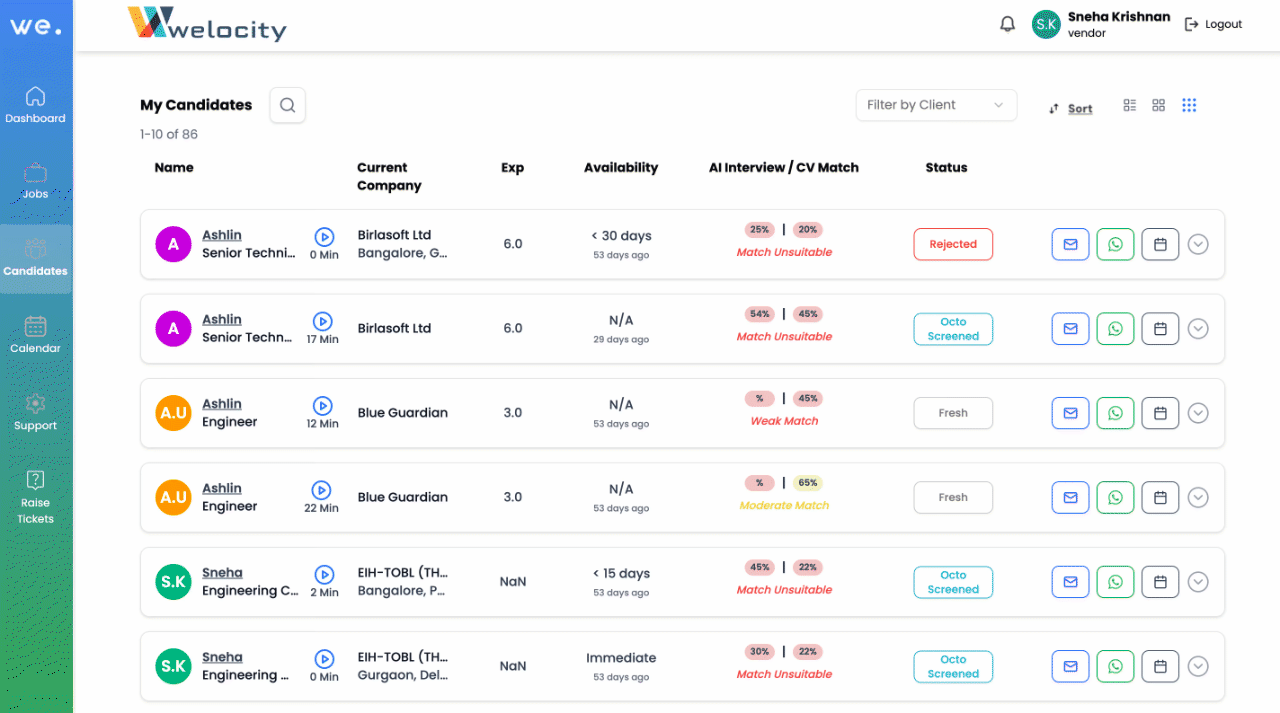Image resolution: width=1280 pixels, height=713 pixels.
Task: Open Jobs from the sidebar
Action: (35, 181)
